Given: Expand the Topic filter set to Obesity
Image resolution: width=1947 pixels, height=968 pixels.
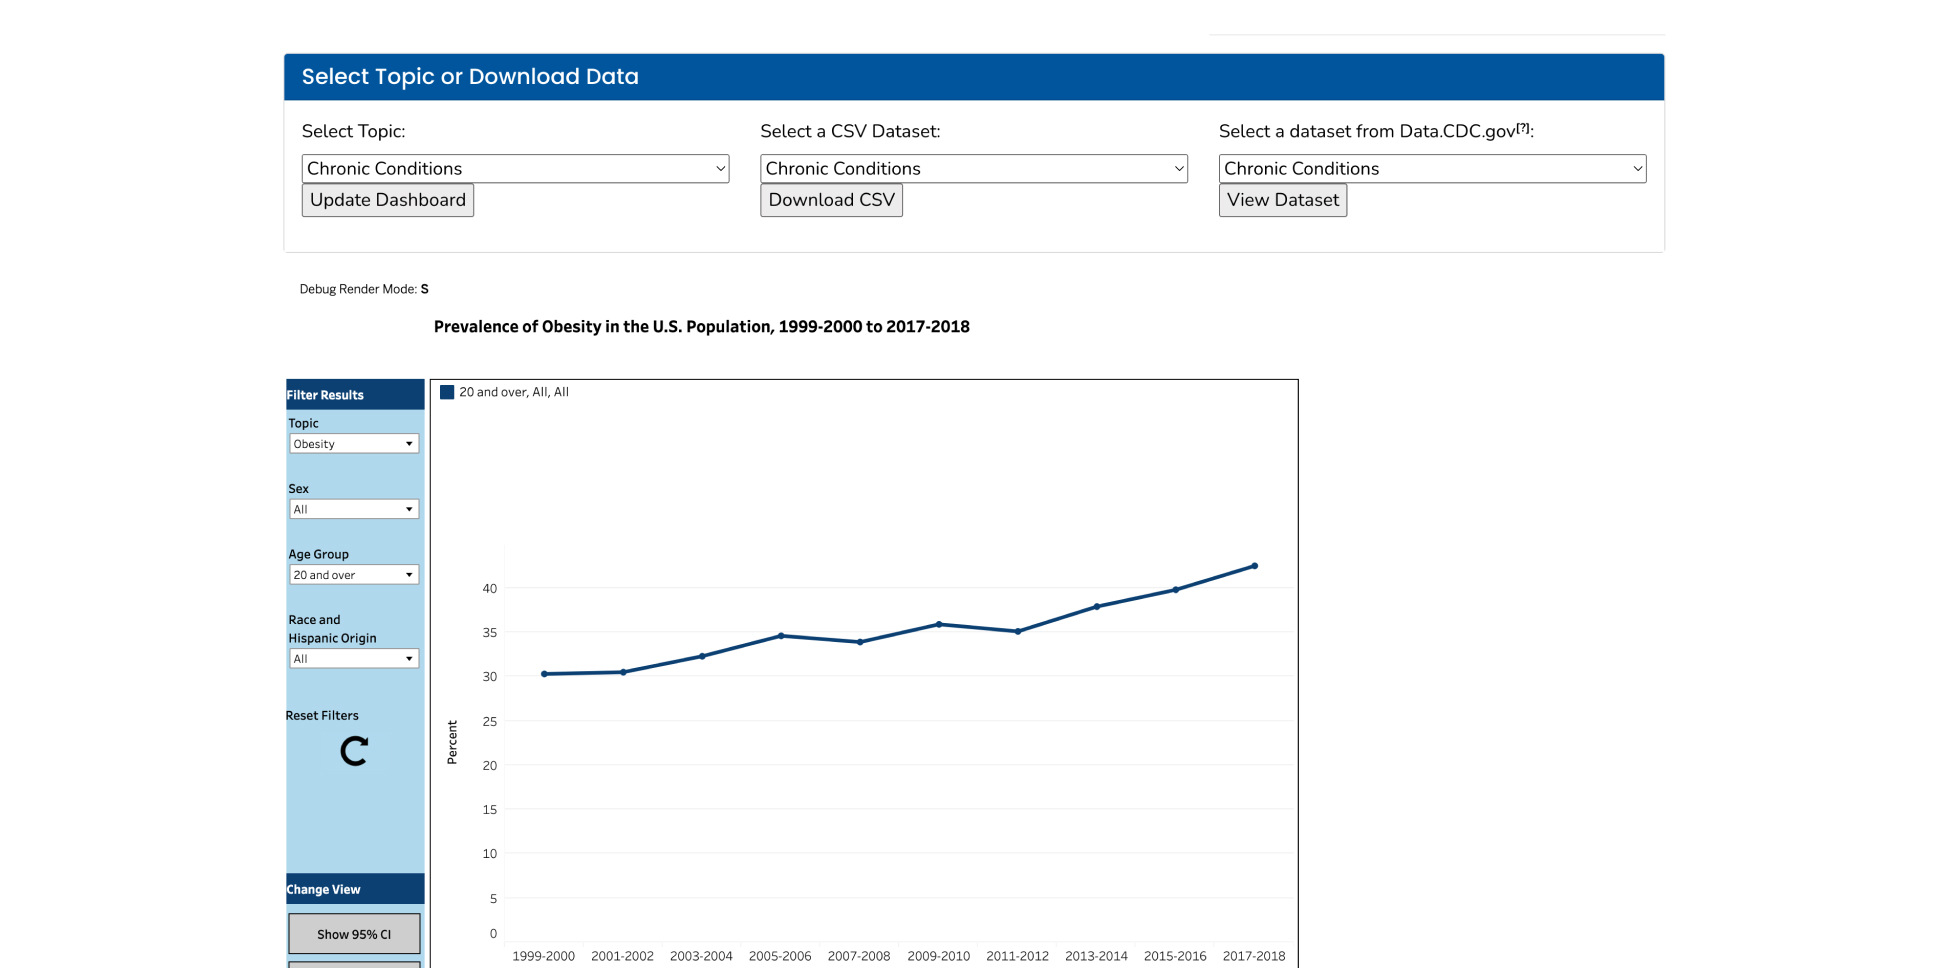Looking at the screenshot, I should pyautogui.click(x=354, y=444).
